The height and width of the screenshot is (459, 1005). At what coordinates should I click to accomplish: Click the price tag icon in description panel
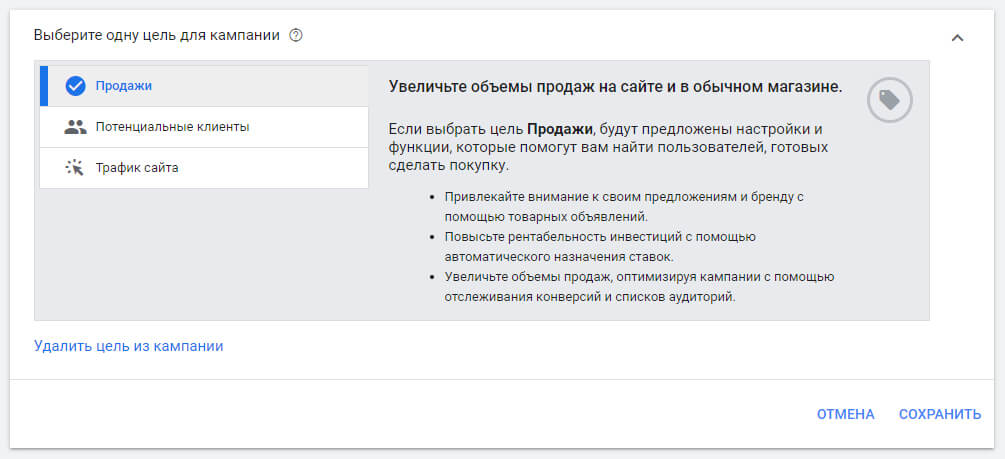click(x=889, y=100)
